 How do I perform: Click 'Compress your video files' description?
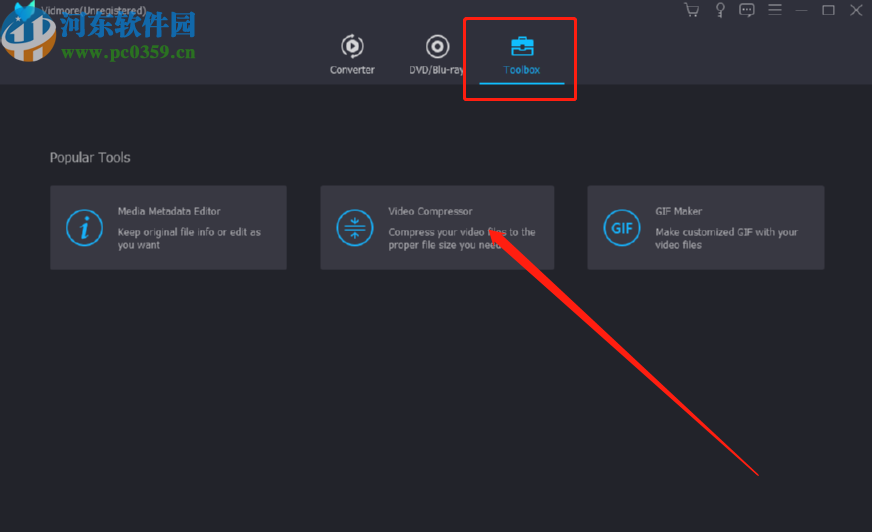462,238
